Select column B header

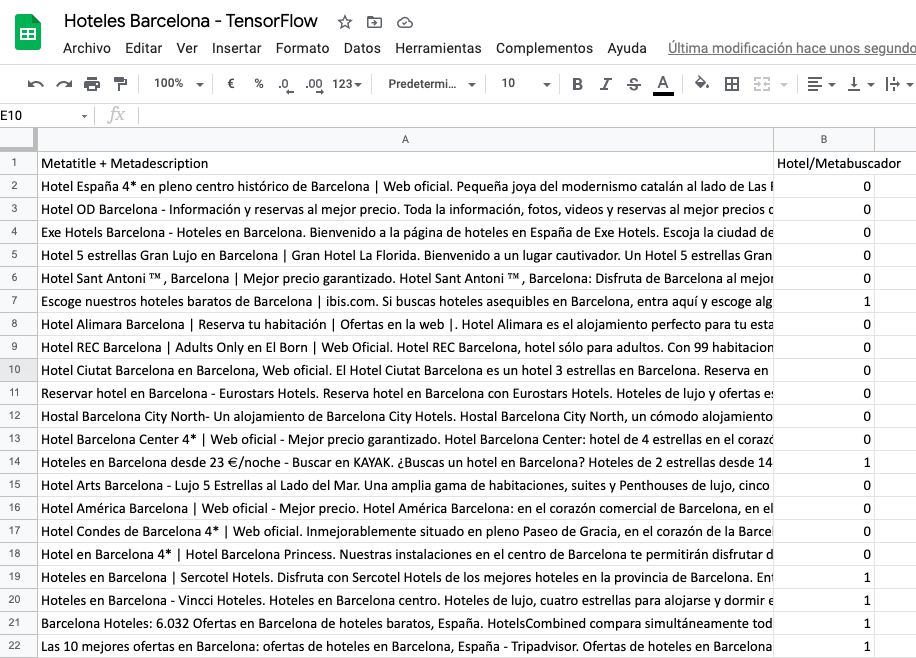tap(824, 140)
